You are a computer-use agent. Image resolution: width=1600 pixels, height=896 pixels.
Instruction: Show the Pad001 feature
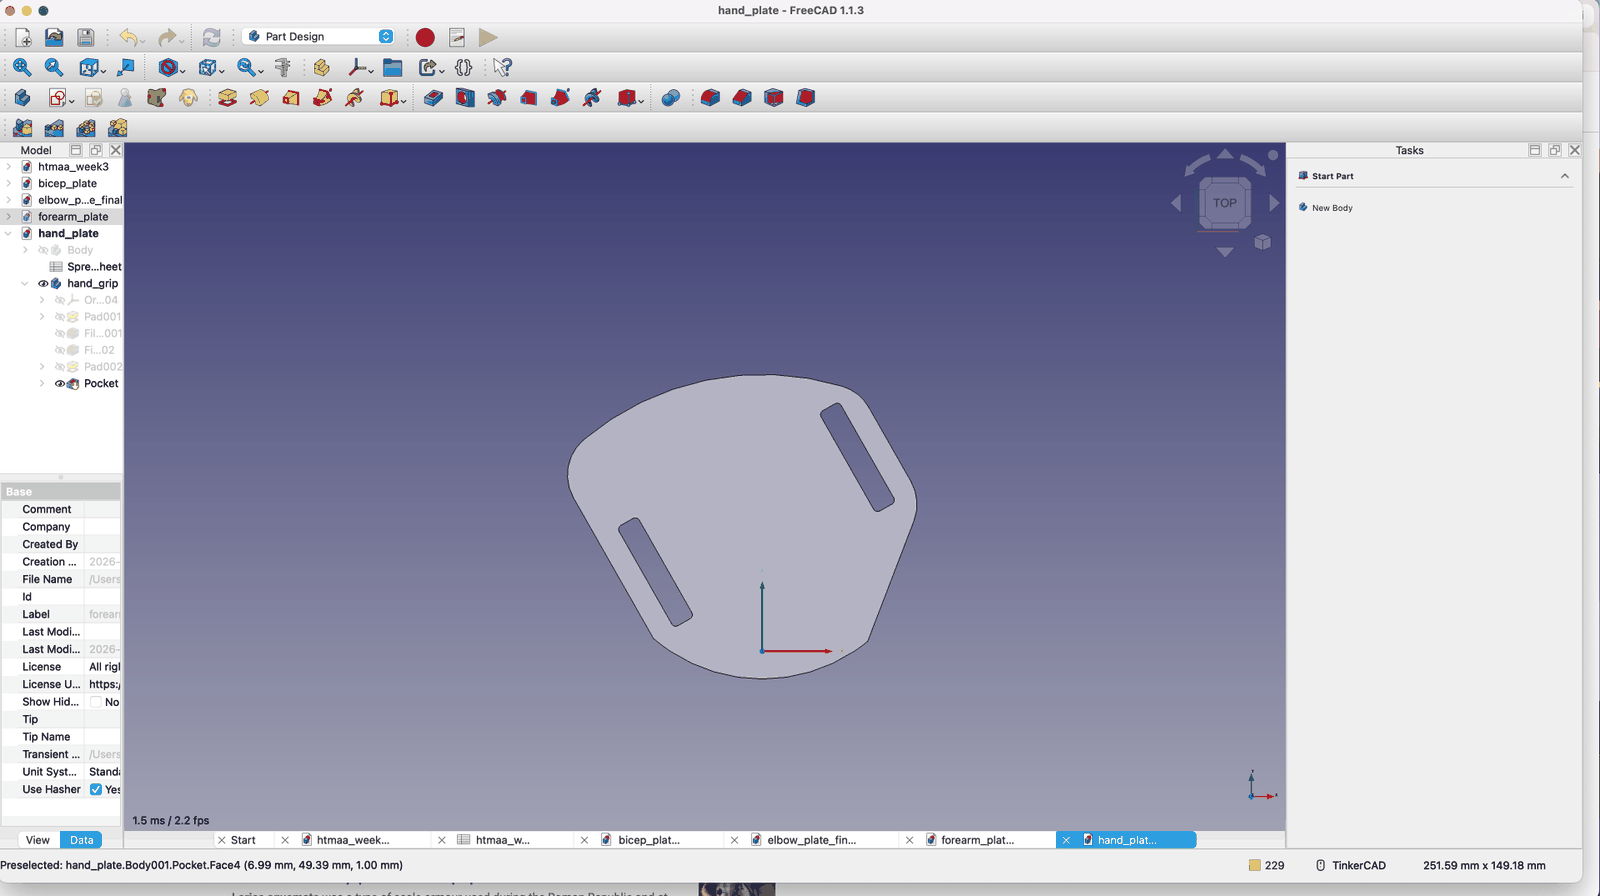click(60, 317)
